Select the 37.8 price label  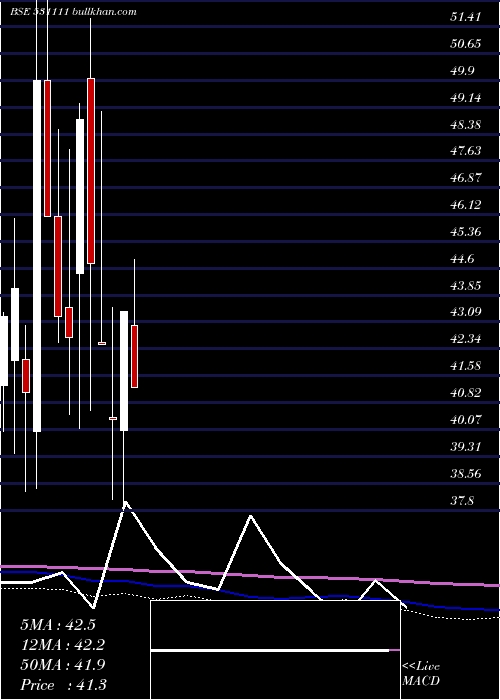[x=462, y=500]
